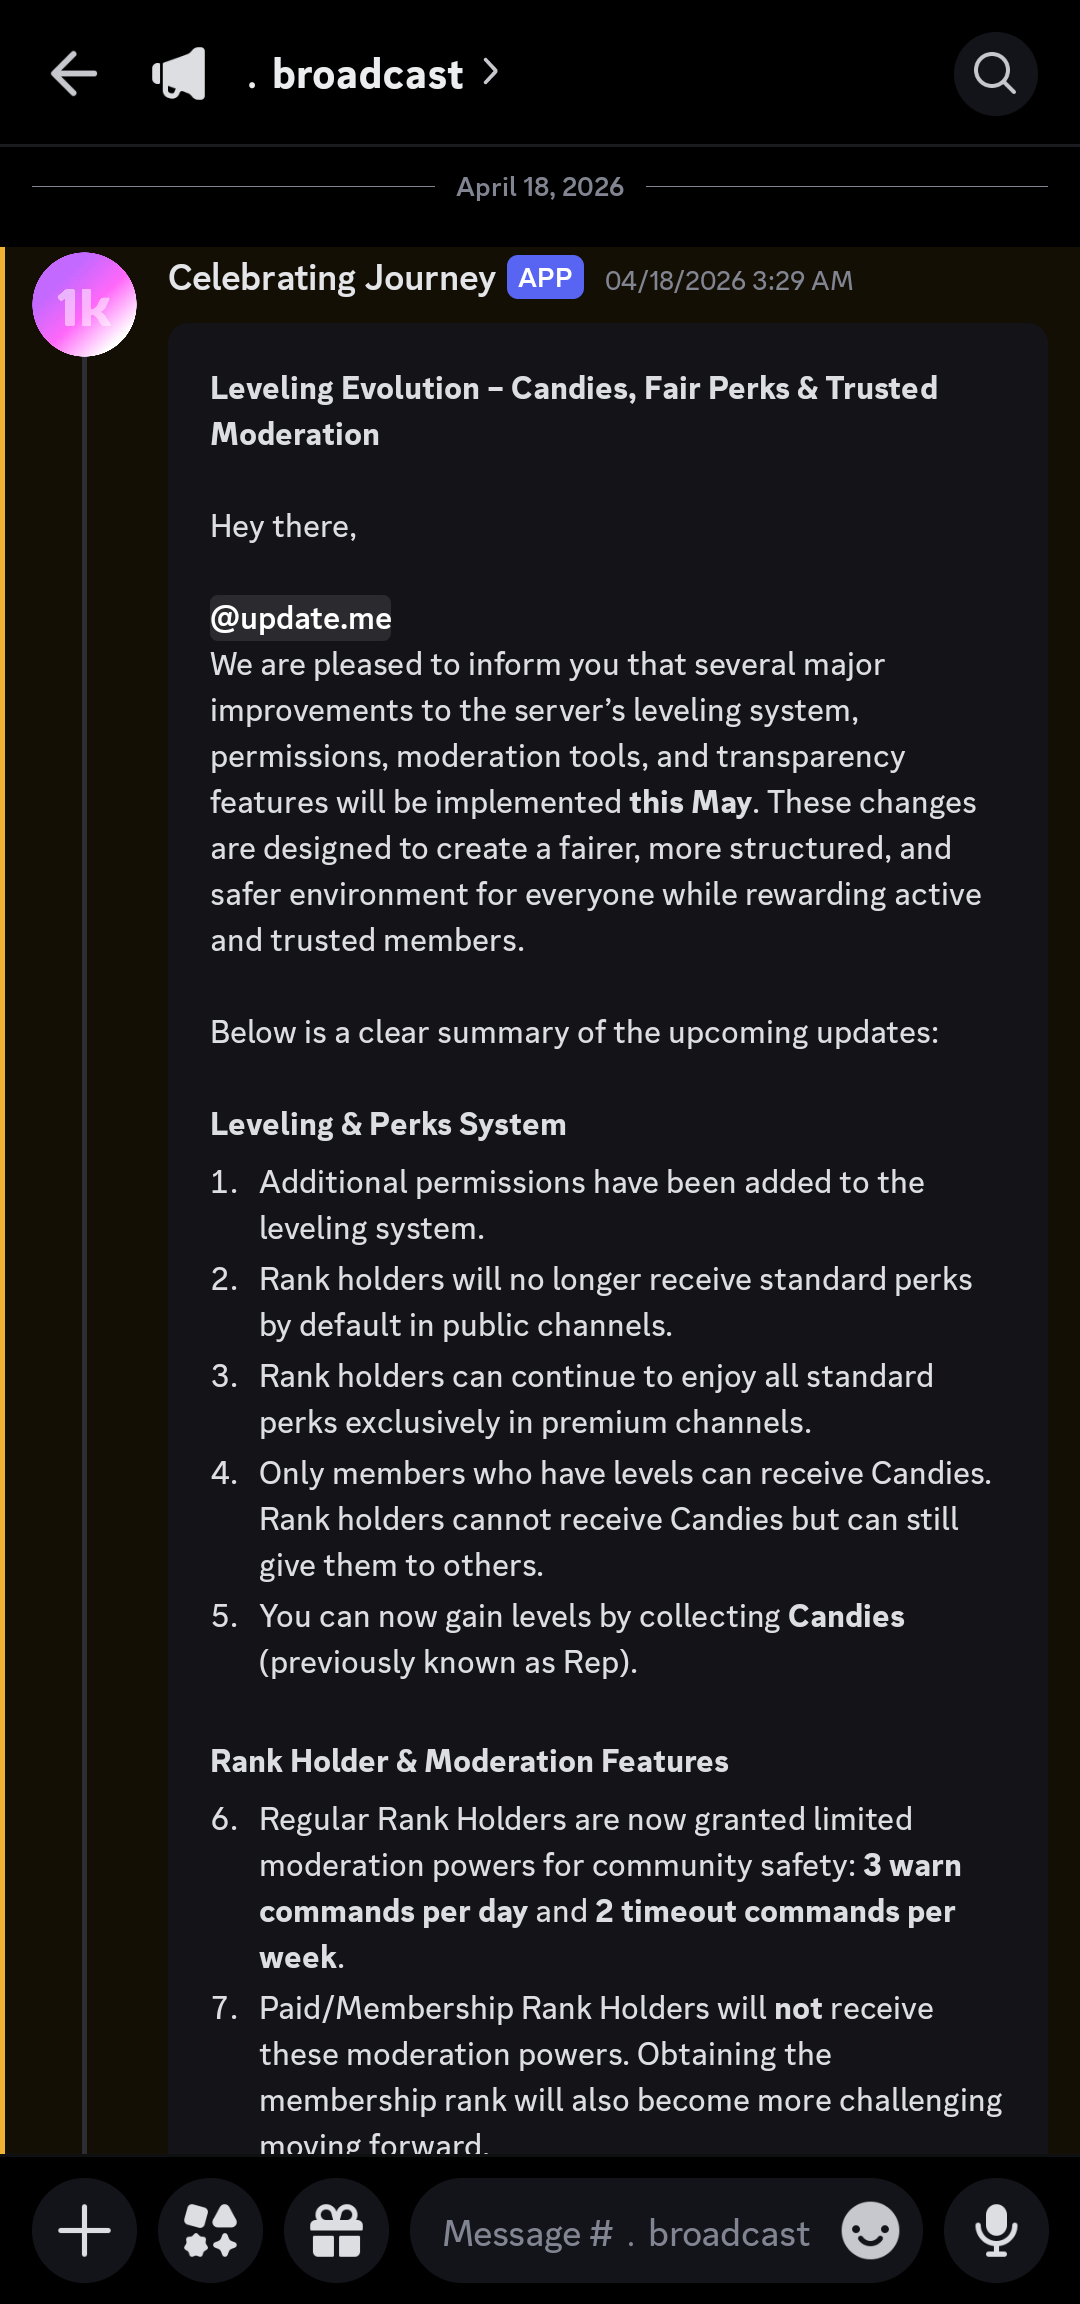Select the megaphone announcement channel icon
This screenshot has height=2304, width=1080.
pyautogui.click(x=178, y=72)
